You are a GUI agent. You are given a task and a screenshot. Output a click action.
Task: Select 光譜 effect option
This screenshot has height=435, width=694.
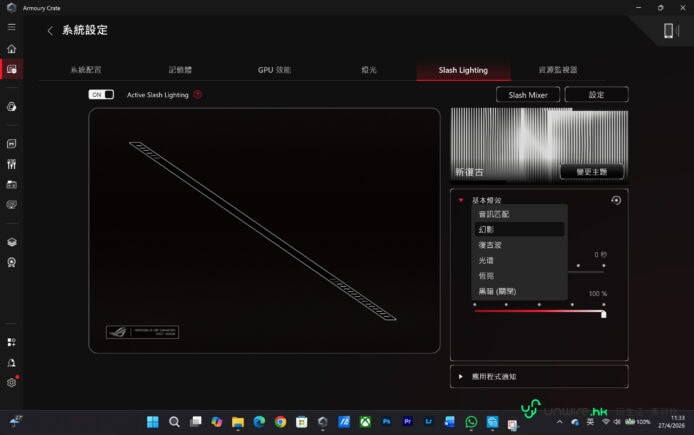coord(520,260)
